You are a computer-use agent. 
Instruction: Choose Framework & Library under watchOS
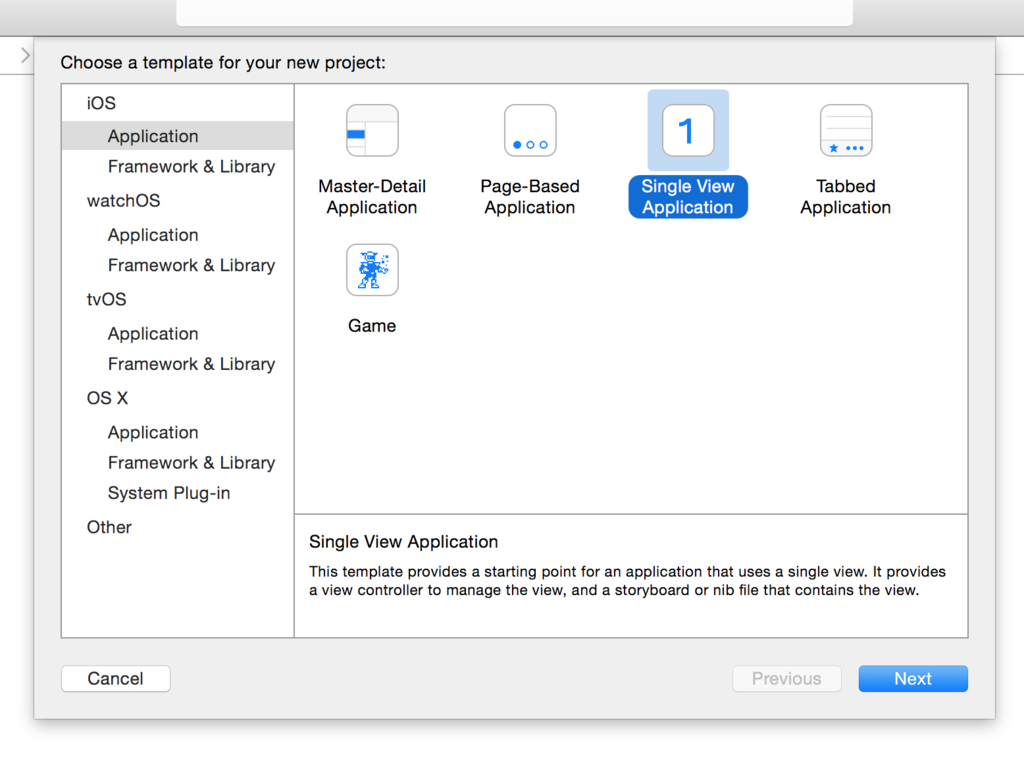pyautogui.click(x=191, y=265)
